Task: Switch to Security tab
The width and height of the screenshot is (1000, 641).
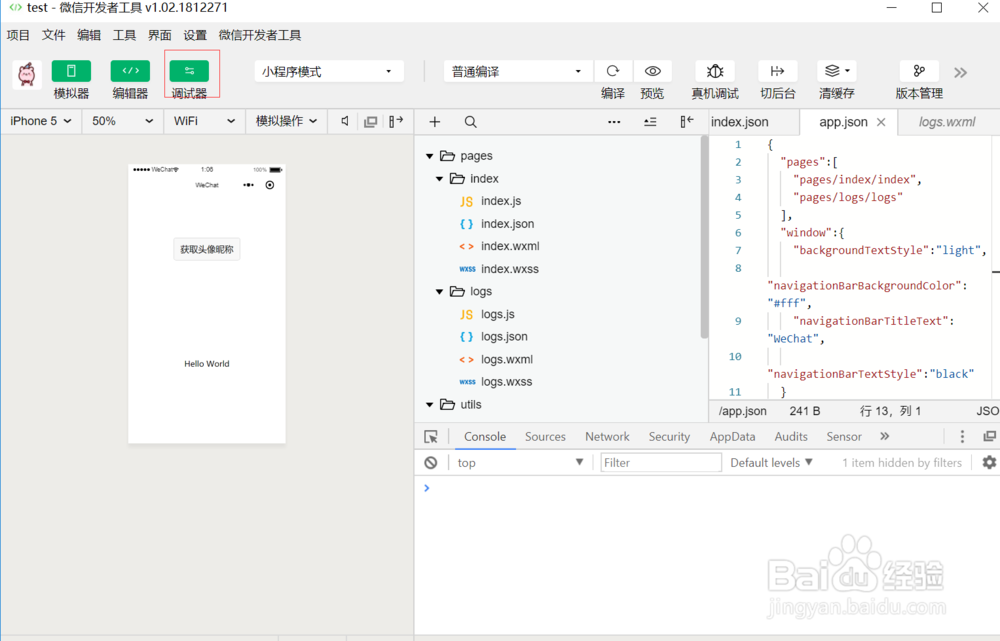Action: coord(669,437)
